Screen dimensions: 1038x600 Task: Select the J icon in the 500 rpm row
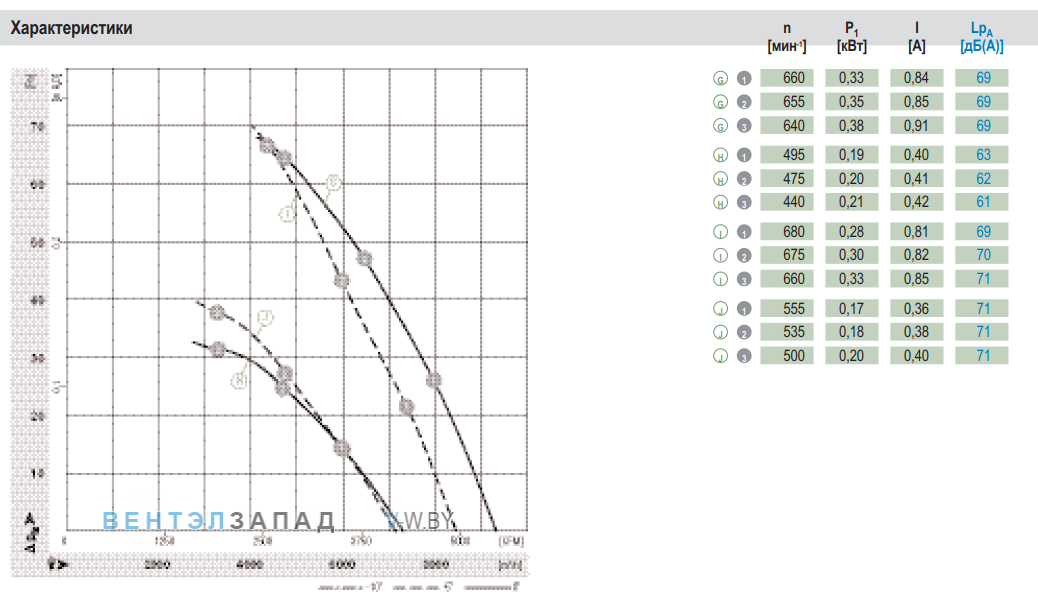click(x=720, y=356)
